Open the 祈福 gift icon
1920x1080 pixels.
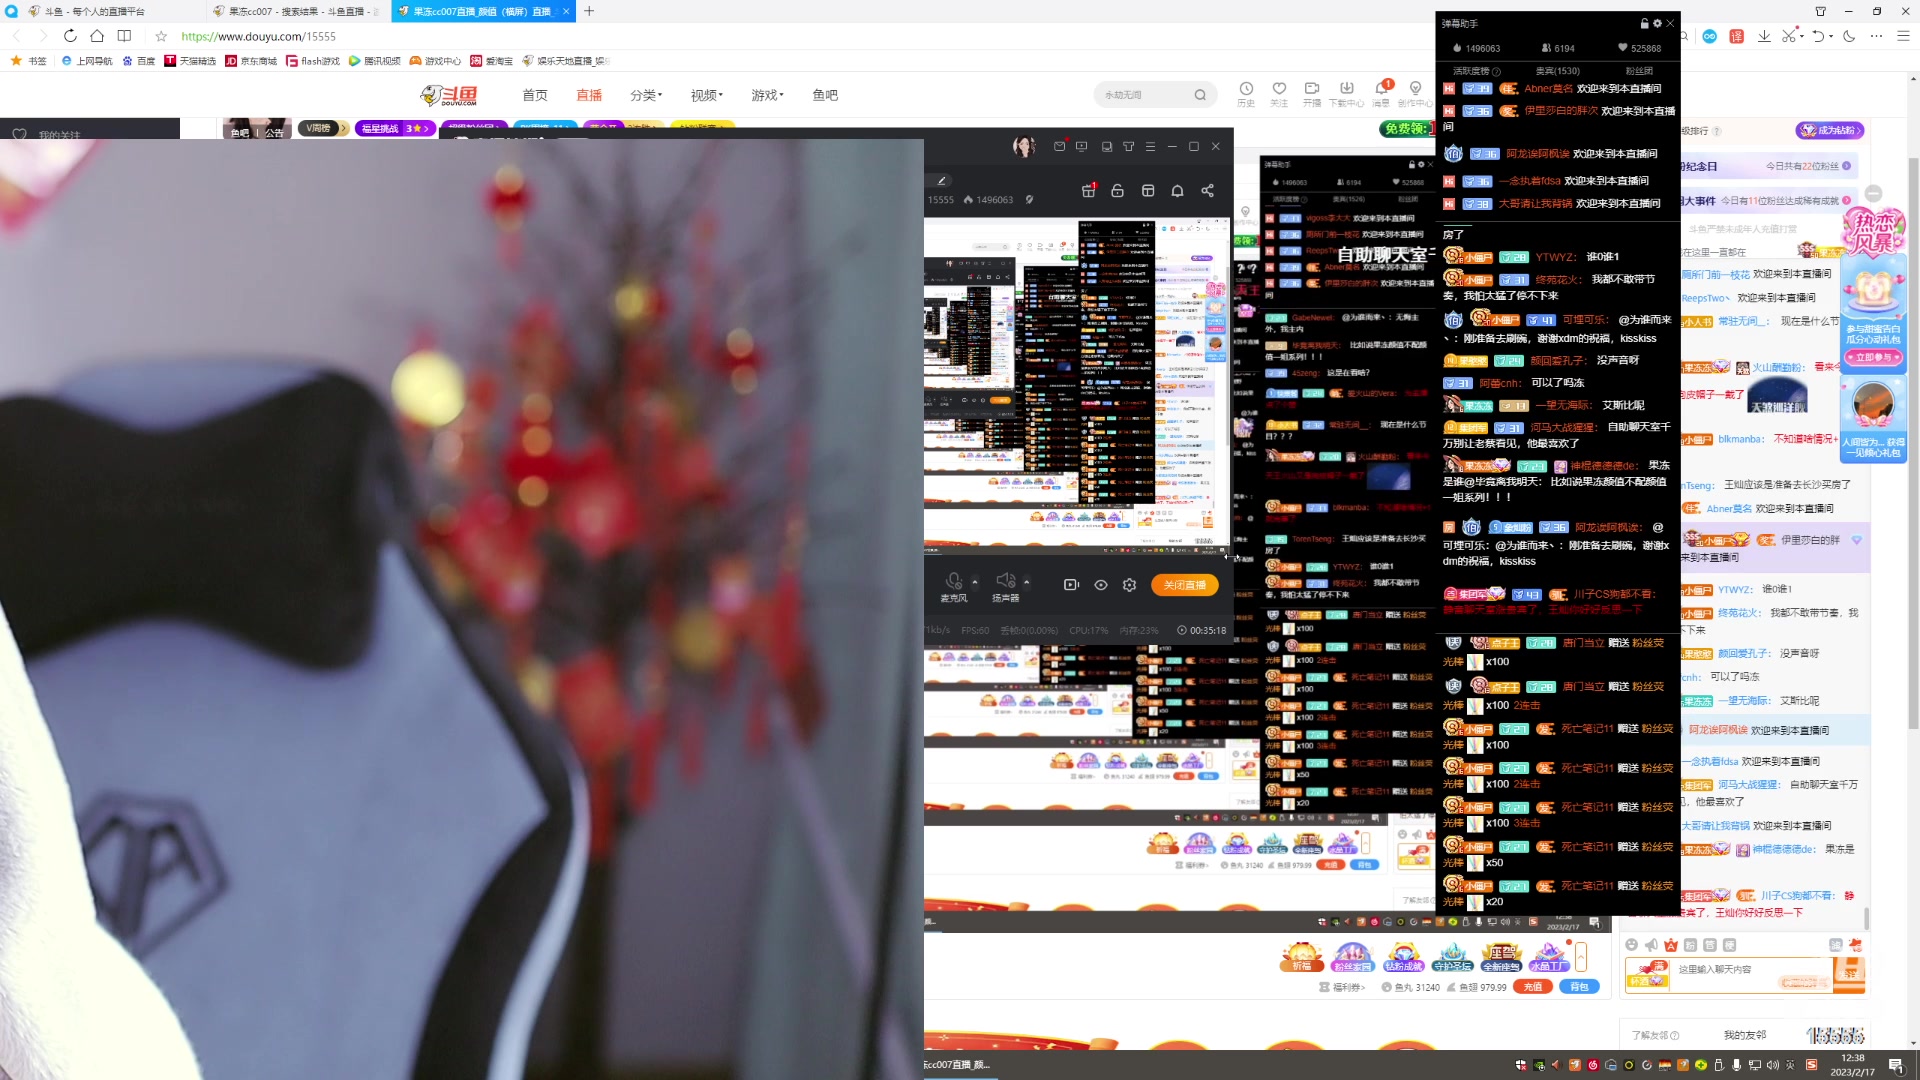pyautogui.click(x=1301, y=957)
